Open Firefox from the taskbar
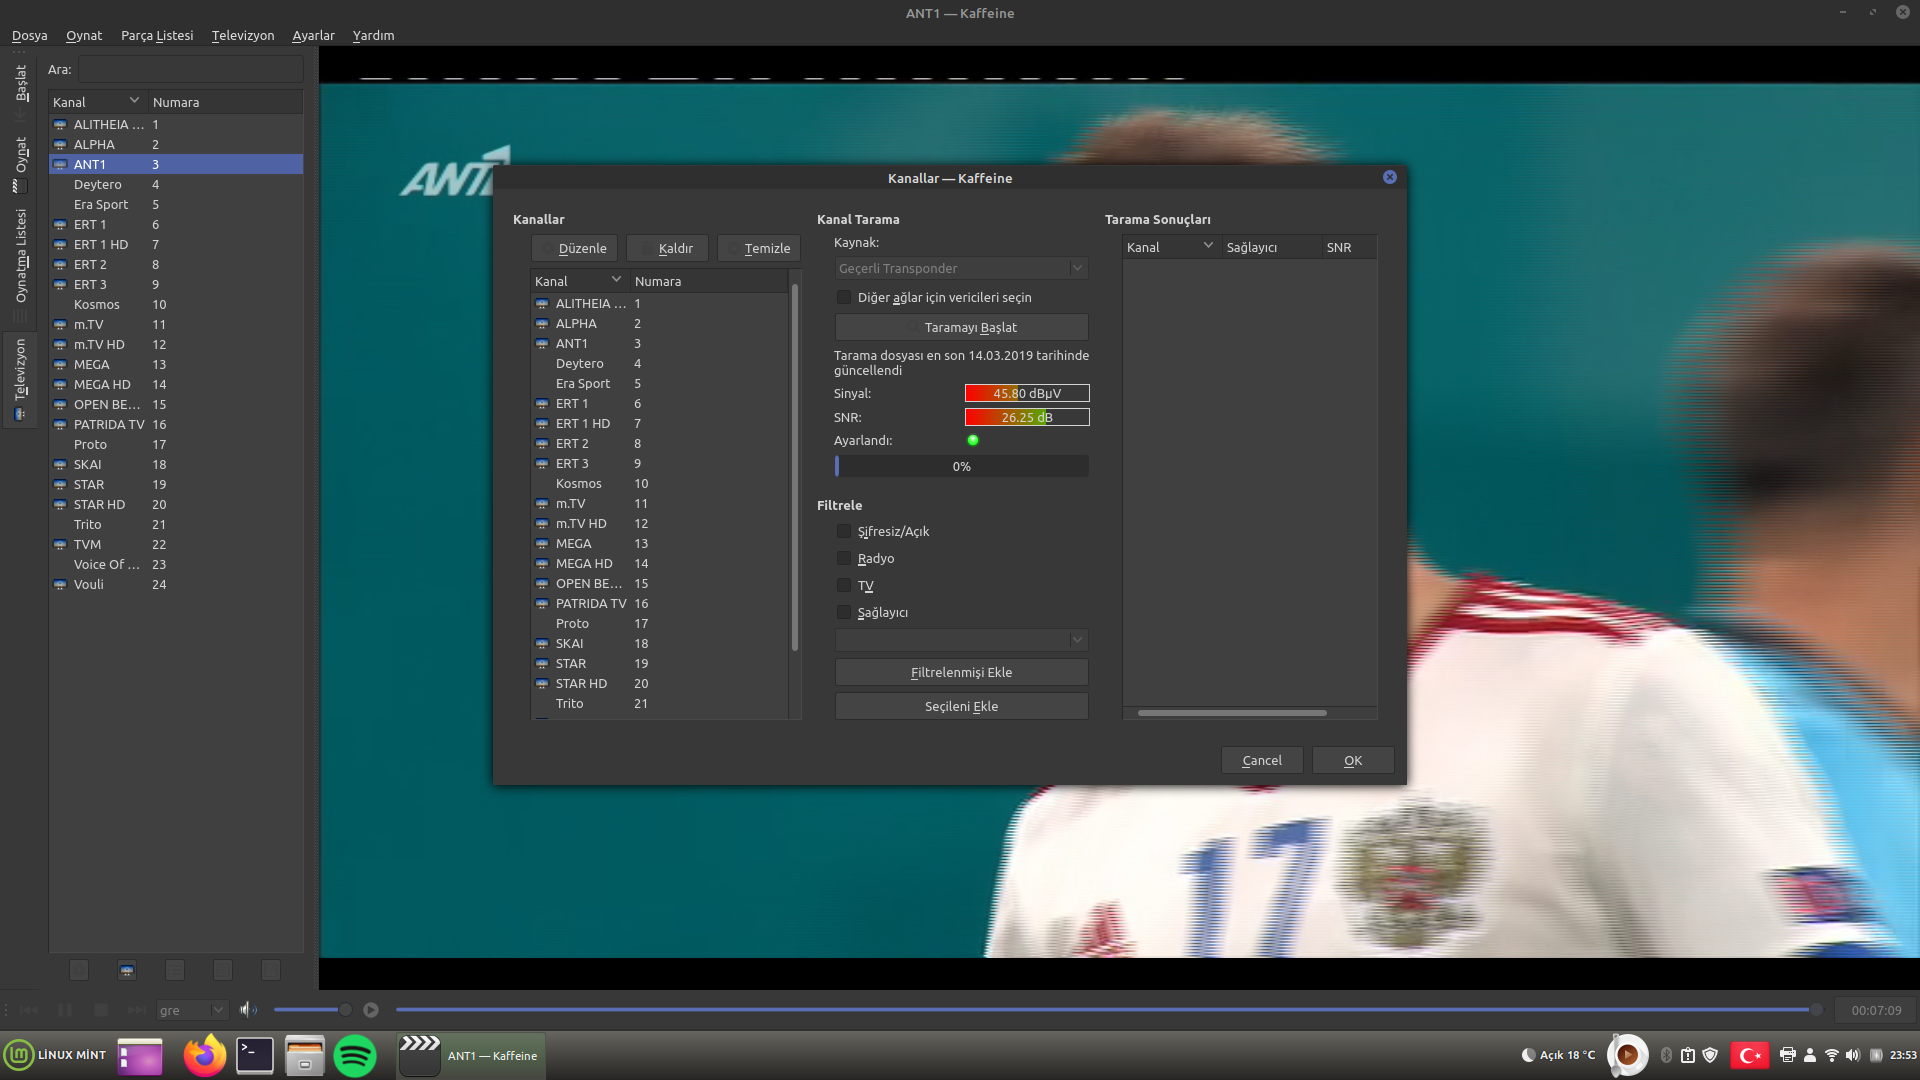The image size is (1920, 1080). 205,1055
